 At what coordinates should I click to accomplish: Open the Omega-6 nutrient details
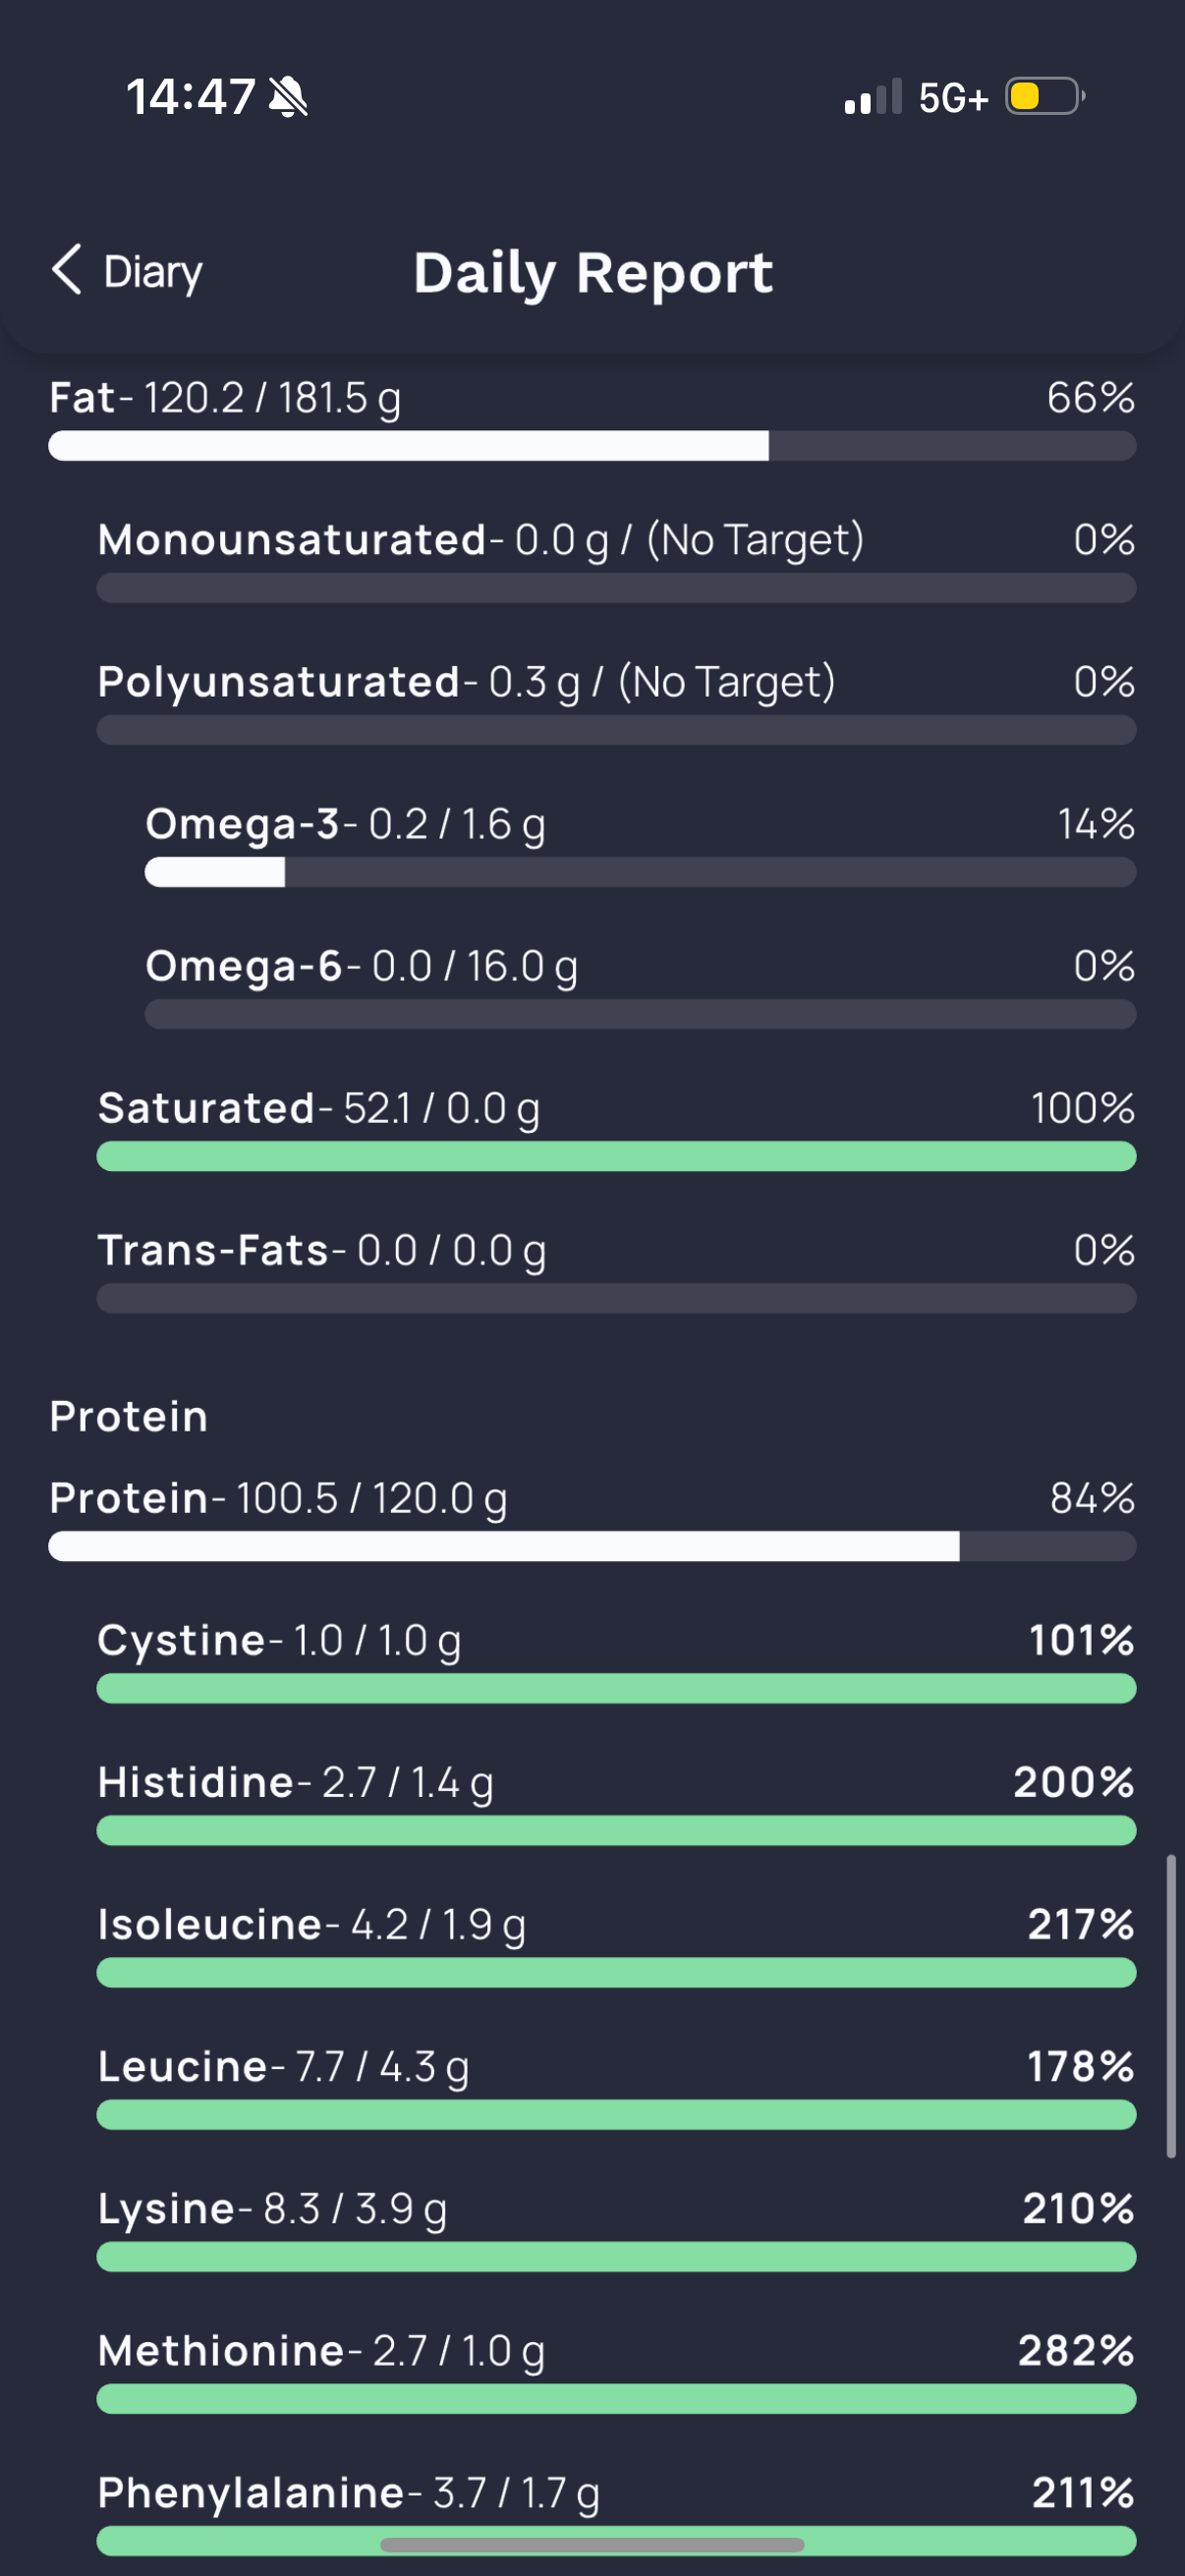[640, 986]
